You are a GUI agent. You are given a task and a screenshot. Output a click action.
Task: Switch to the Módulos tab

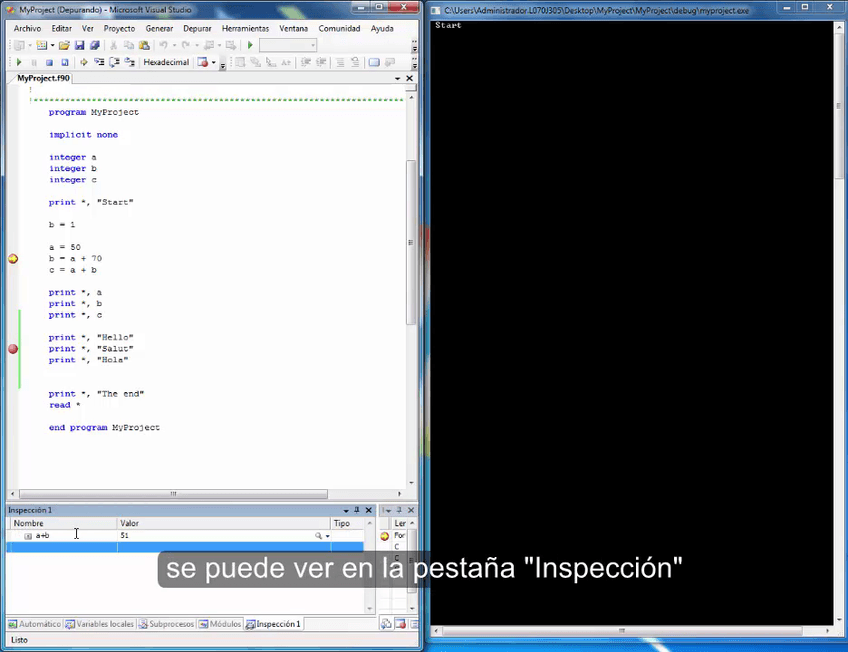pyautogui.click(x=220, y=624)
